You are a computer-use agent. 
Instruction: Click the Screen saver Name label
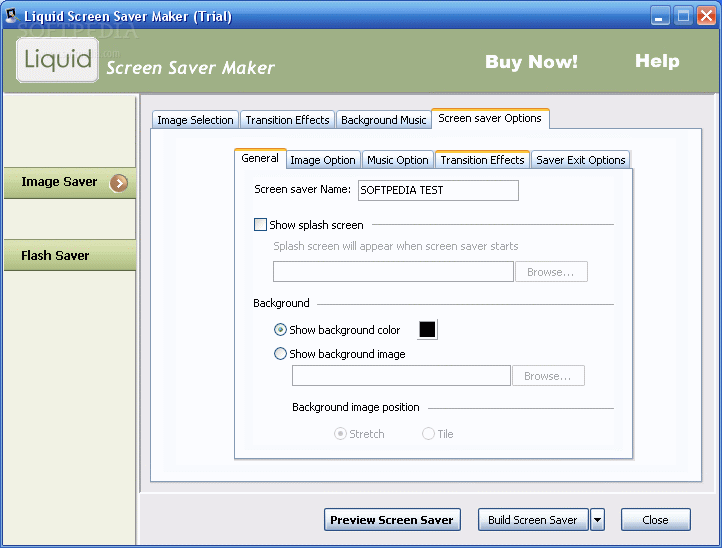point(303,189)
